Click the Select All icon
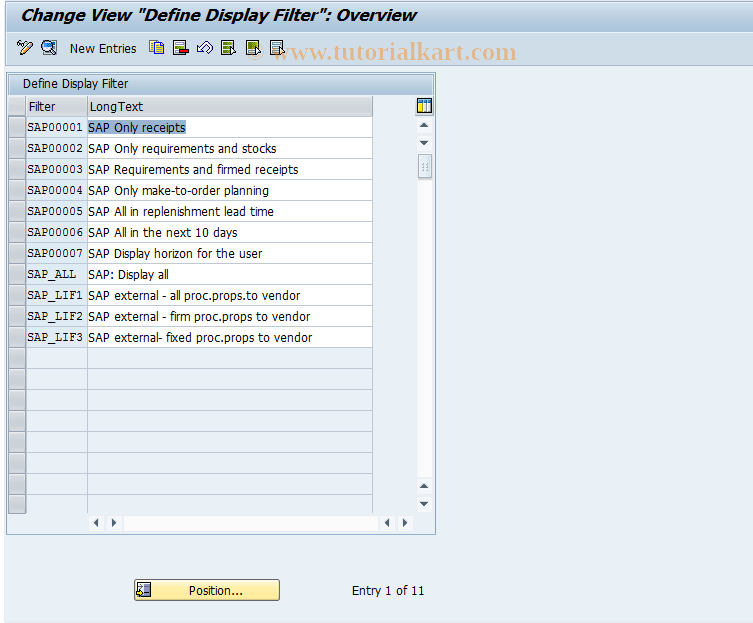 pos(229,48)
